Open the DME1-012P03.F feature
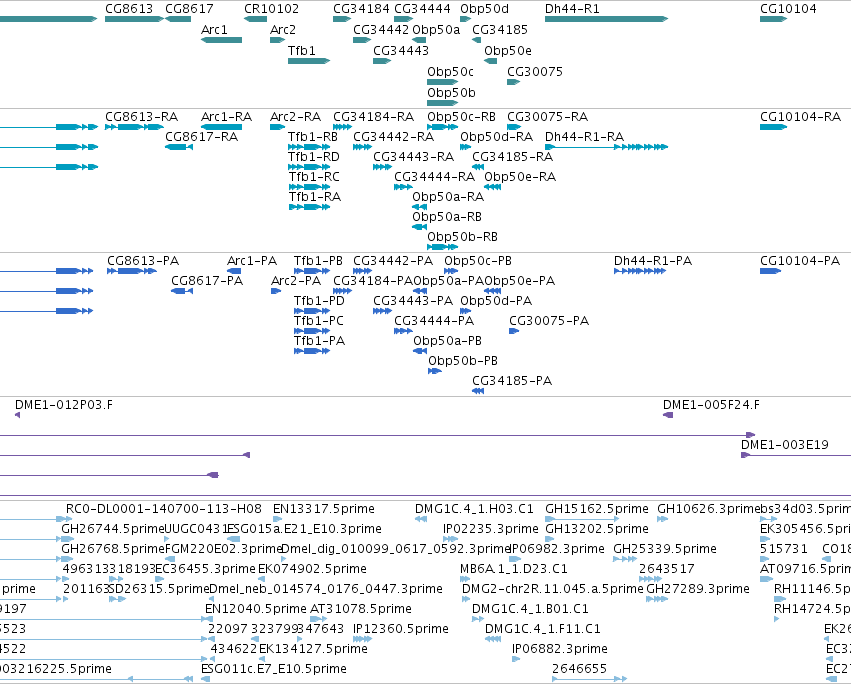Screen dimensions: 851x684 (x=17, y=415)
